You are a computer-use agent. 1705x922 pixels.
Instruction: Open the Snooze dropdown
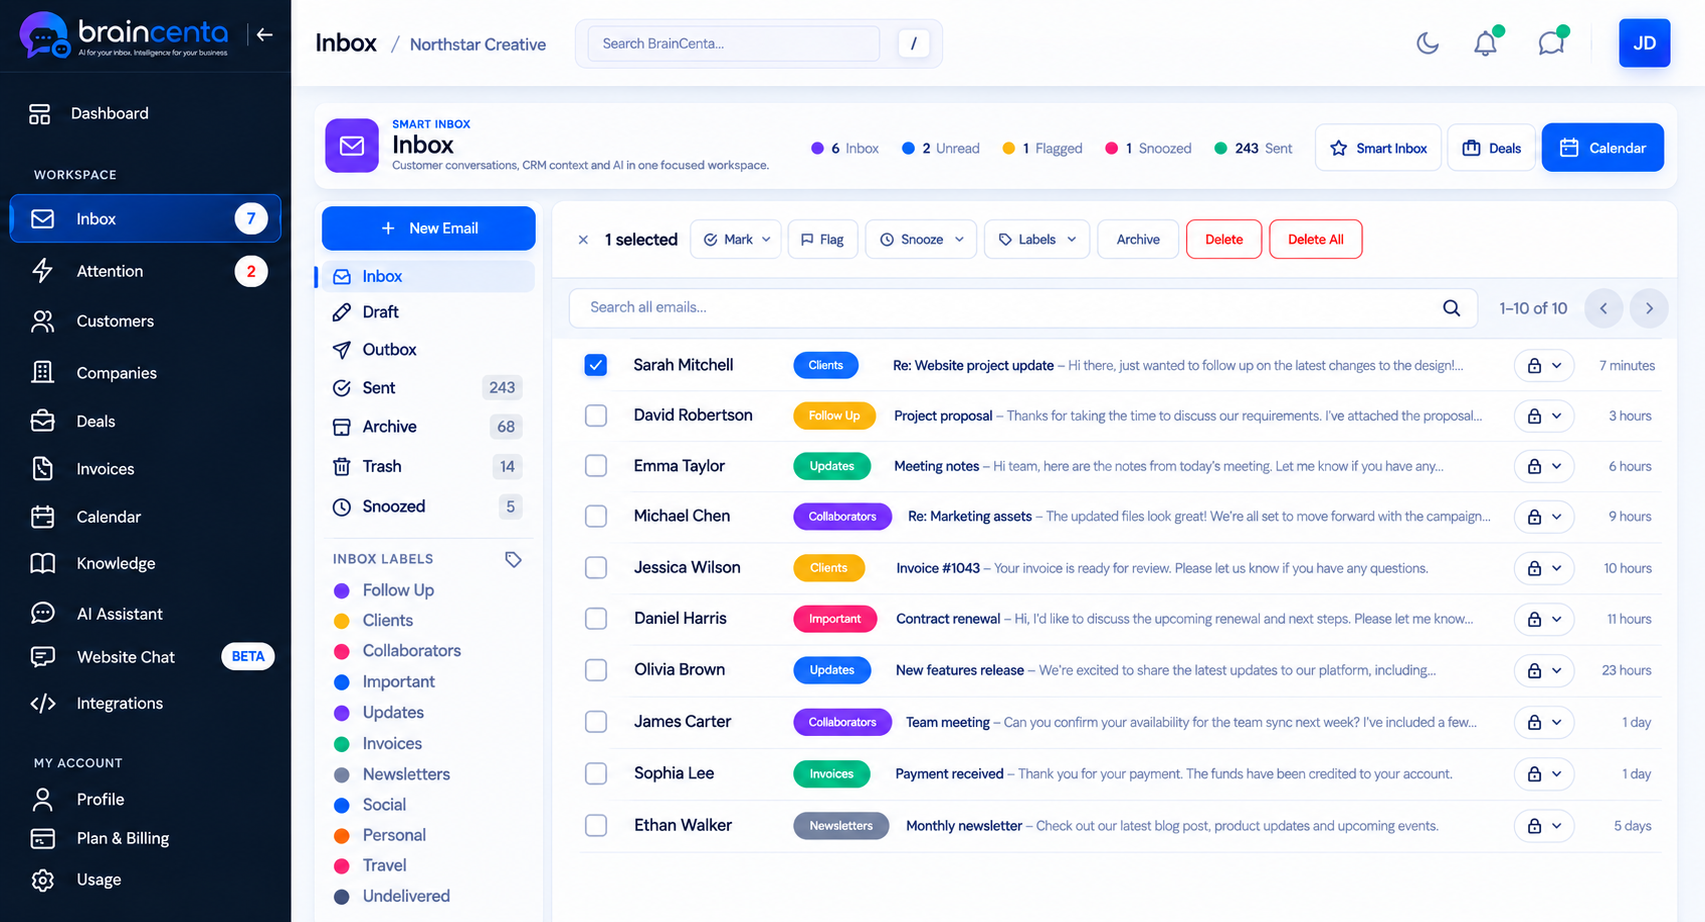point(921,239)
